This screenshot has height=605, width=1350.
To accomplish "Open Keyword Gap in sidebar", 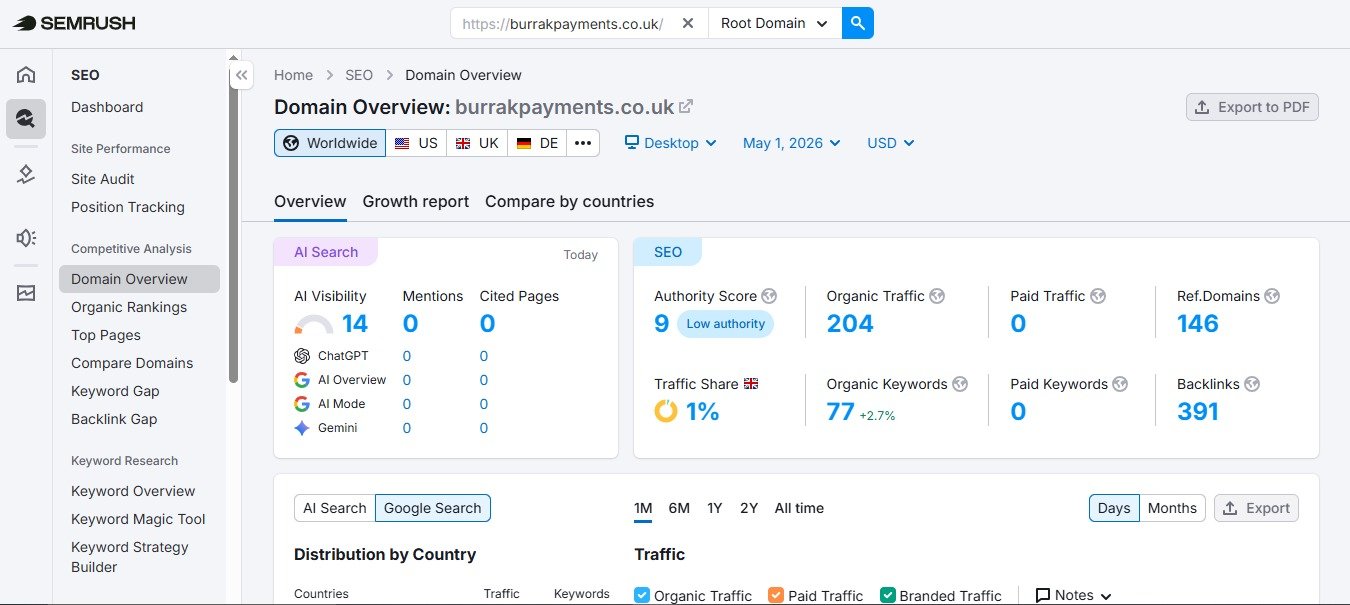I will (115, 391).
